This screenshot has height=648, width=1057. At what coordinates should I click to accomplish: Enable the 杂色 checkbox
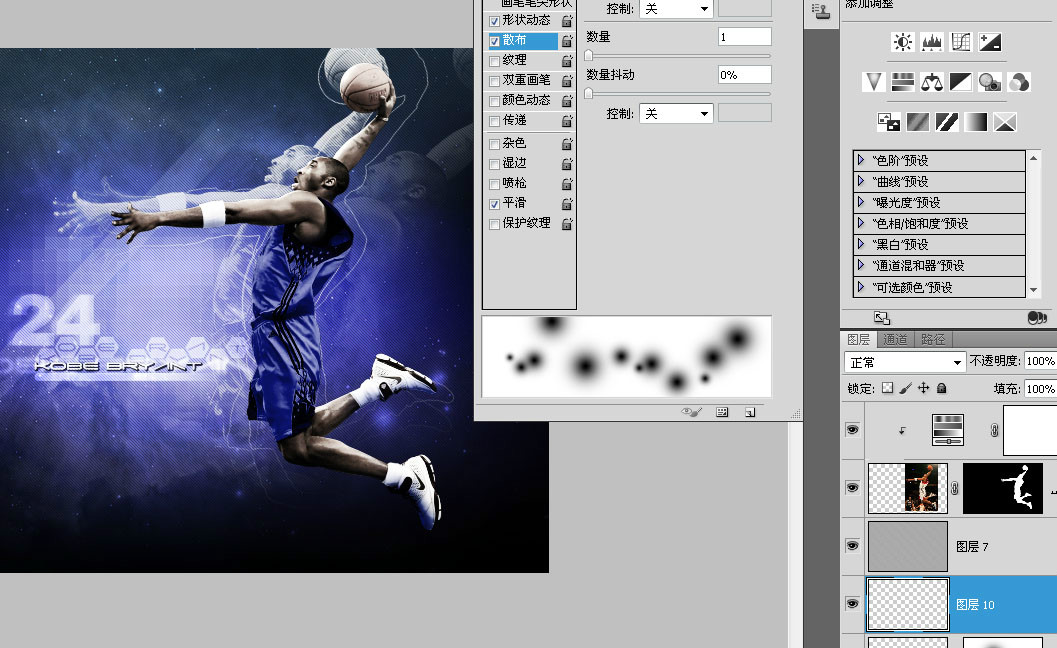pos(494,144)
